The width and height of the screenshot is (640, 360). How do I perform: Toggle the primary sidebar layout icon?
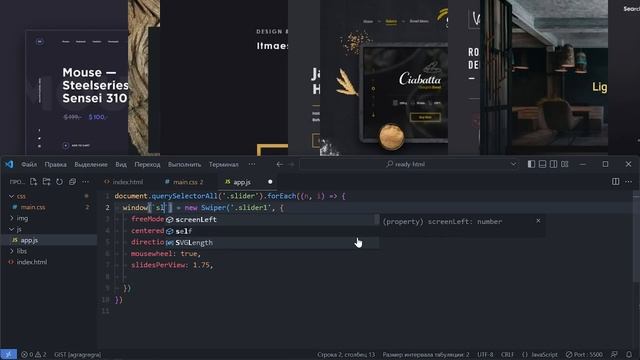tap(531, 164)
